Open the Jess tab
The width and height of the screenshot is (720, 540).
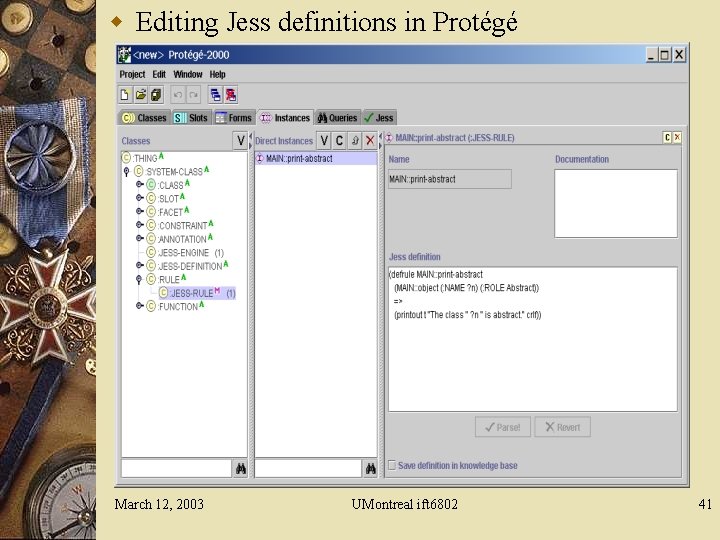coord(379,118)
